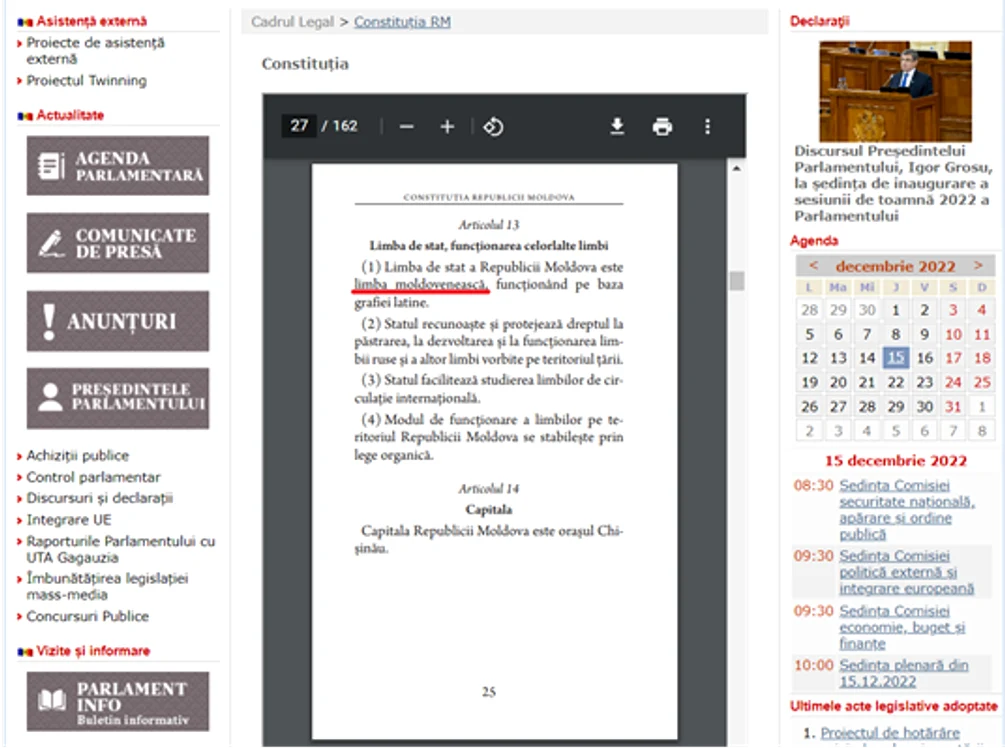
Task: Zoom out the PDF with minus icon
Action: (406, 127)
